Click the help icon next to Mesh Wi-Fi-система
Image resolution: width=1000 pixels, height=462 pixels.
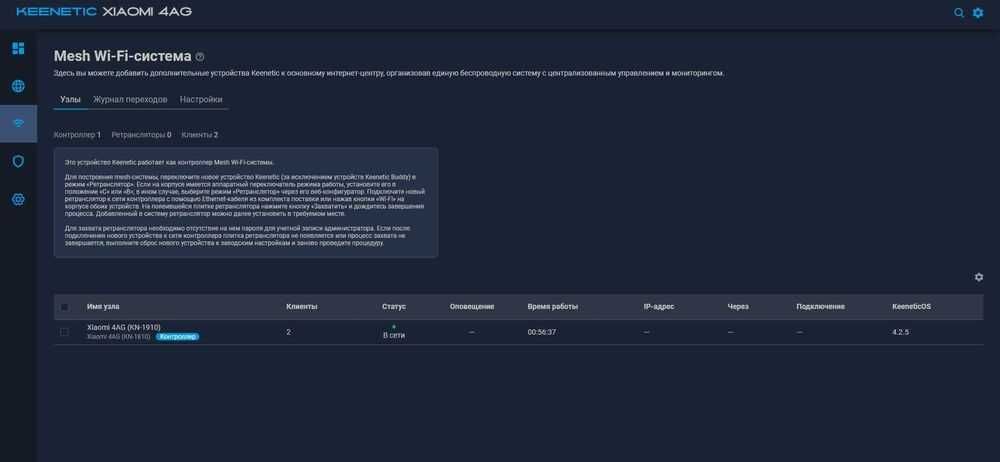pyautogui.click(x=200, y=57)
